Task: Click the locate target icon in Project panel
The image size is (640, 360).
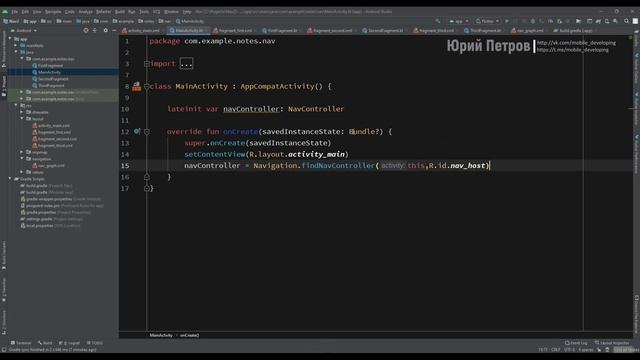Action: click(86, 30)
